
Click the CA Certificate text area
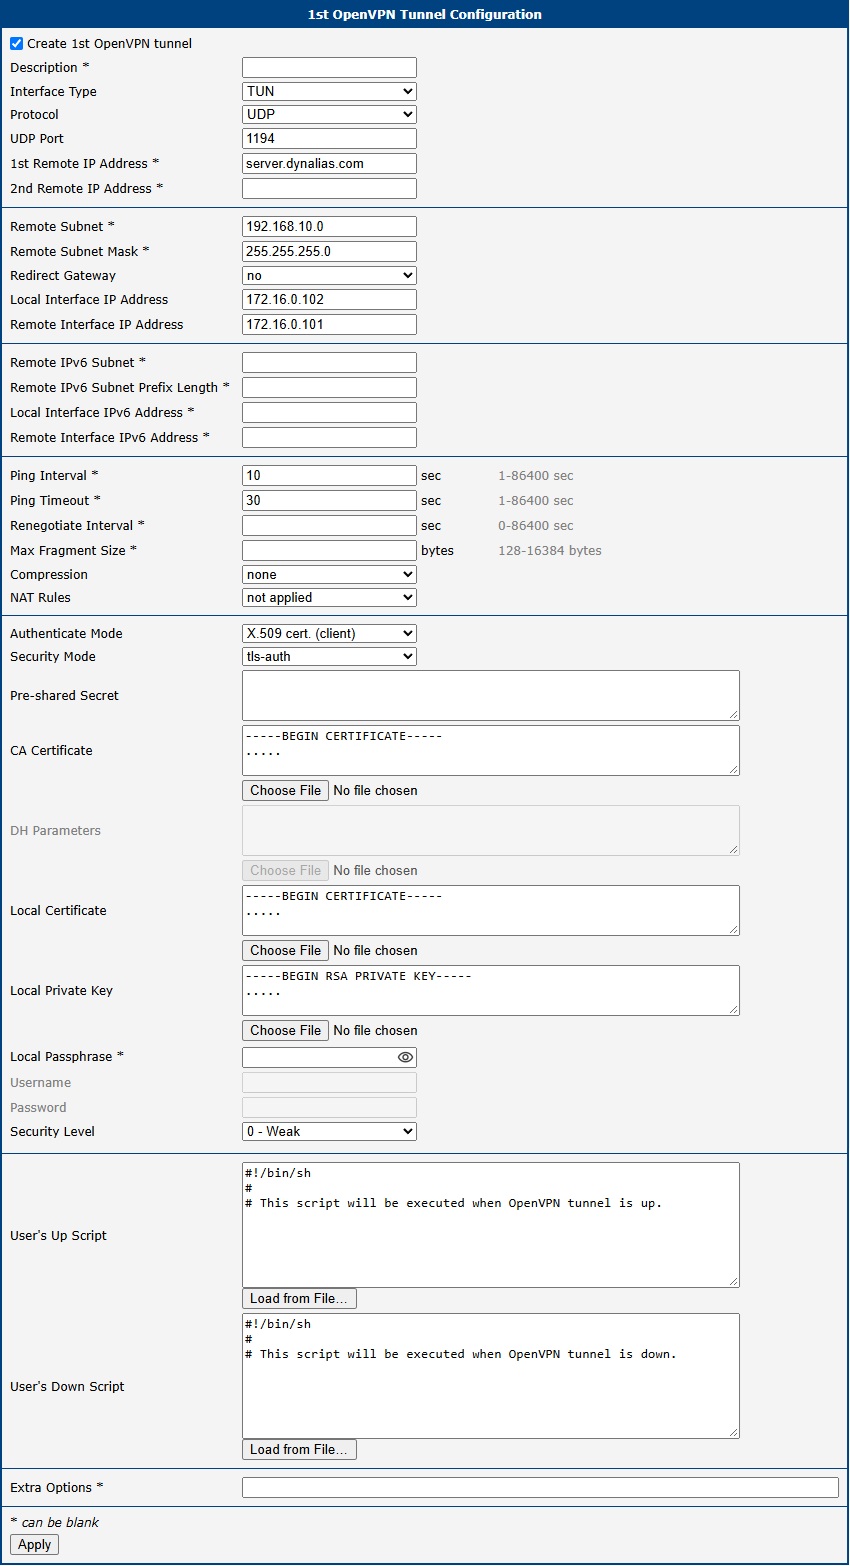pyautogui.click(x=491, y=750)
